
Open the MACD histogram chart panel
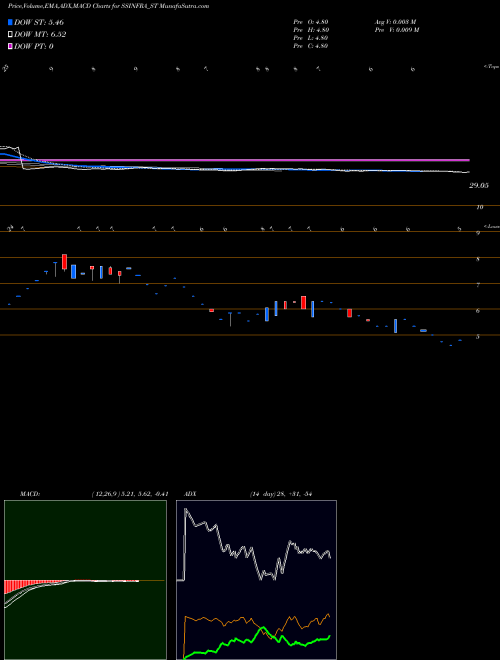[x=85, y=580]
